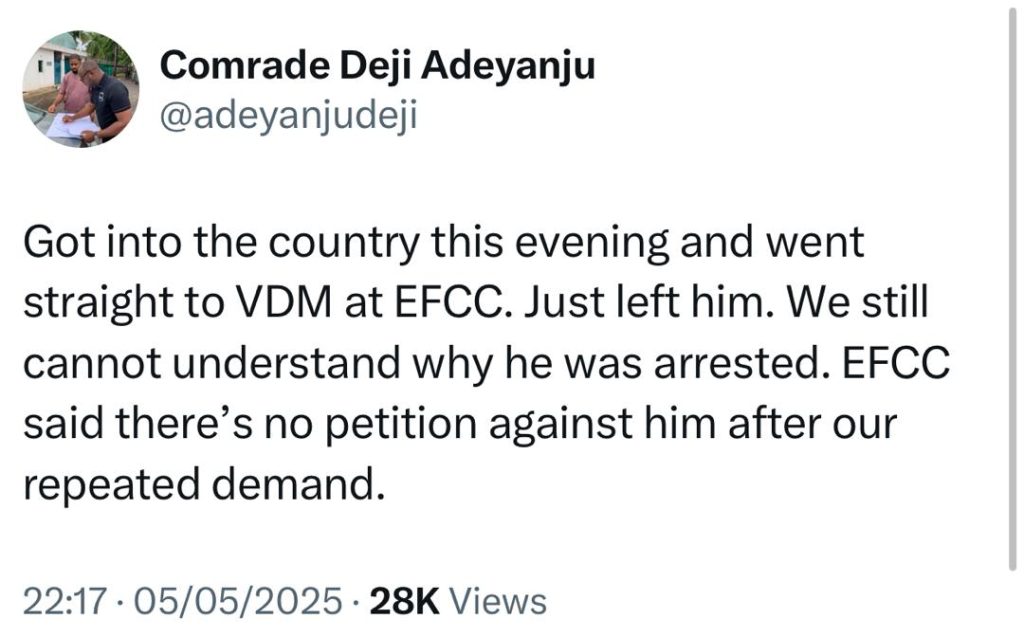Click the display name Comrade Deji Adeyanju
The image size is (1024, 637).
coord(377,67)
